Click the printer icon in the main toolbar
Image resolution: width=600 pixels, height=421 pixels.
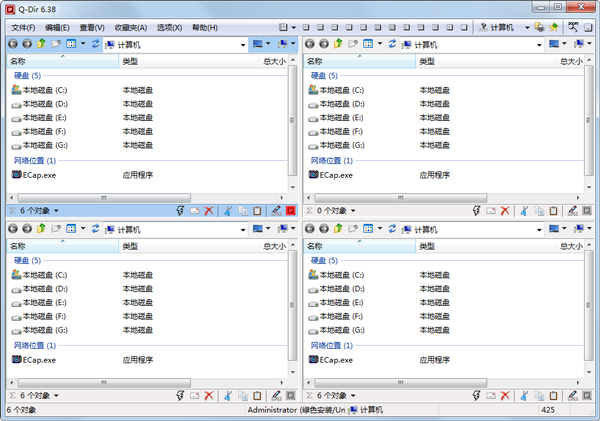pos(539,27)
